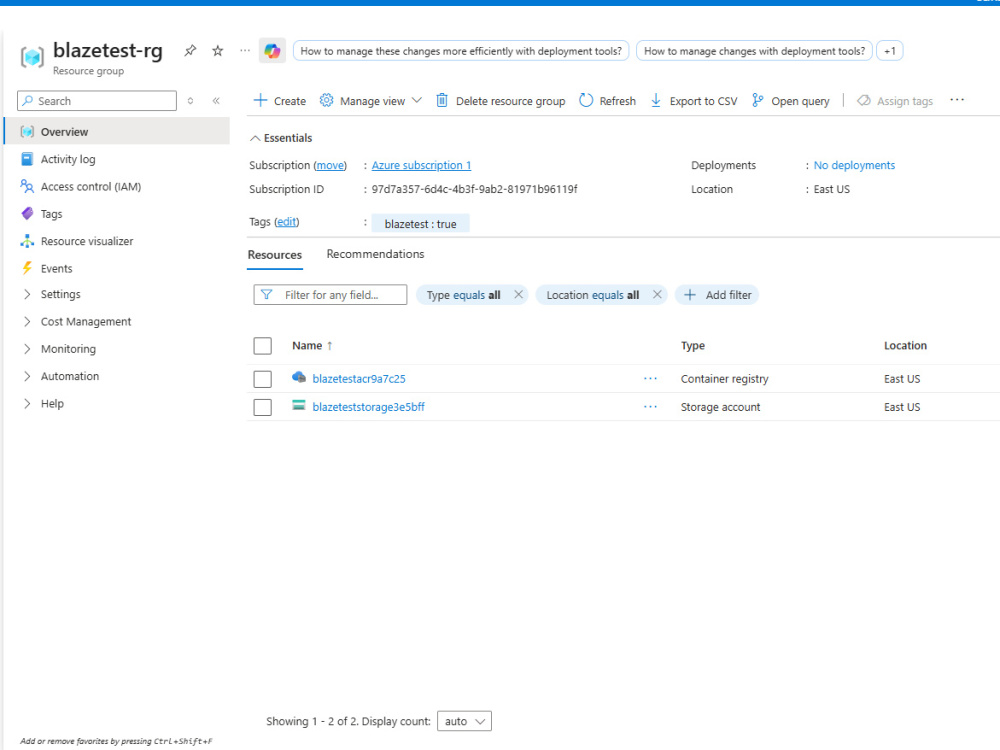The width and height of the screenshot is (1000, 750).
Task: Expand the Automation section
Action: pyautogui.click(x=27, y=376)
